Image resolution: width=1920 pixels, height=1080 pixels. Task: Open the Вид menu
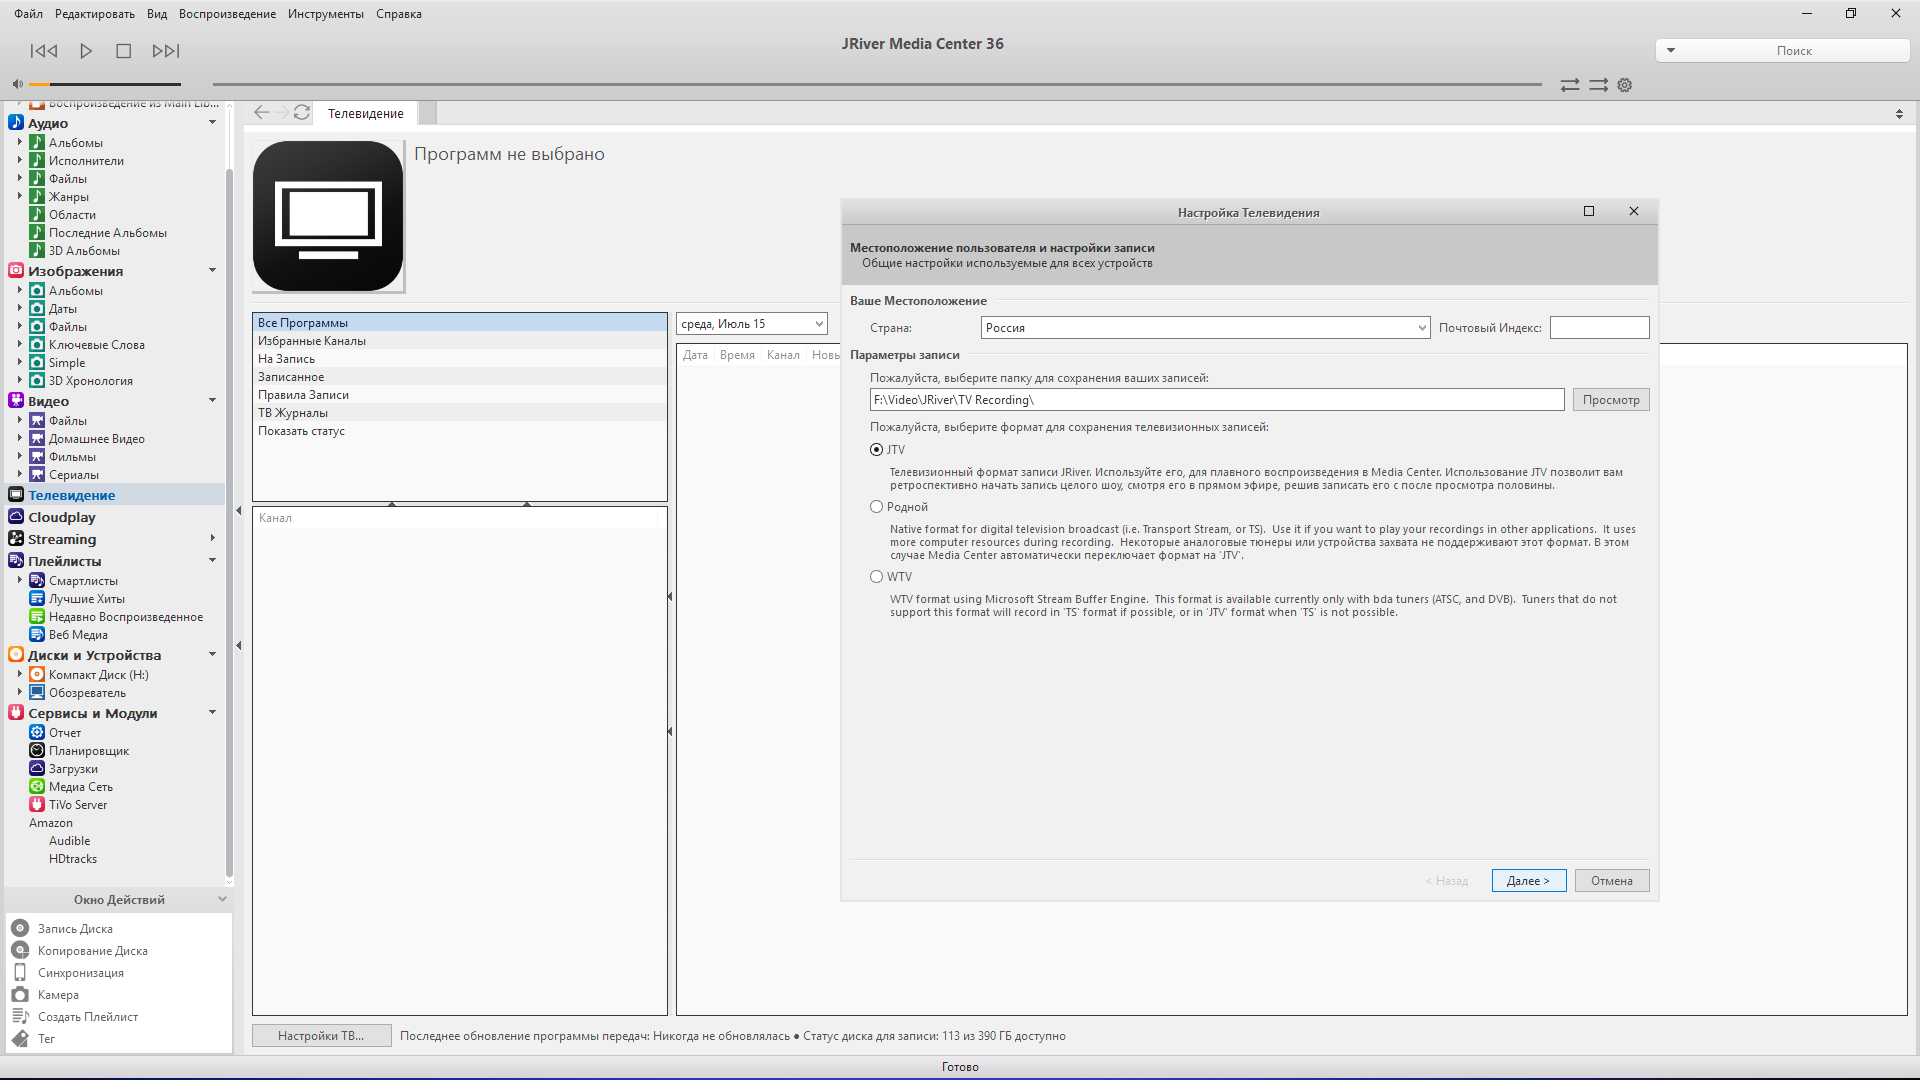(157, 14)
